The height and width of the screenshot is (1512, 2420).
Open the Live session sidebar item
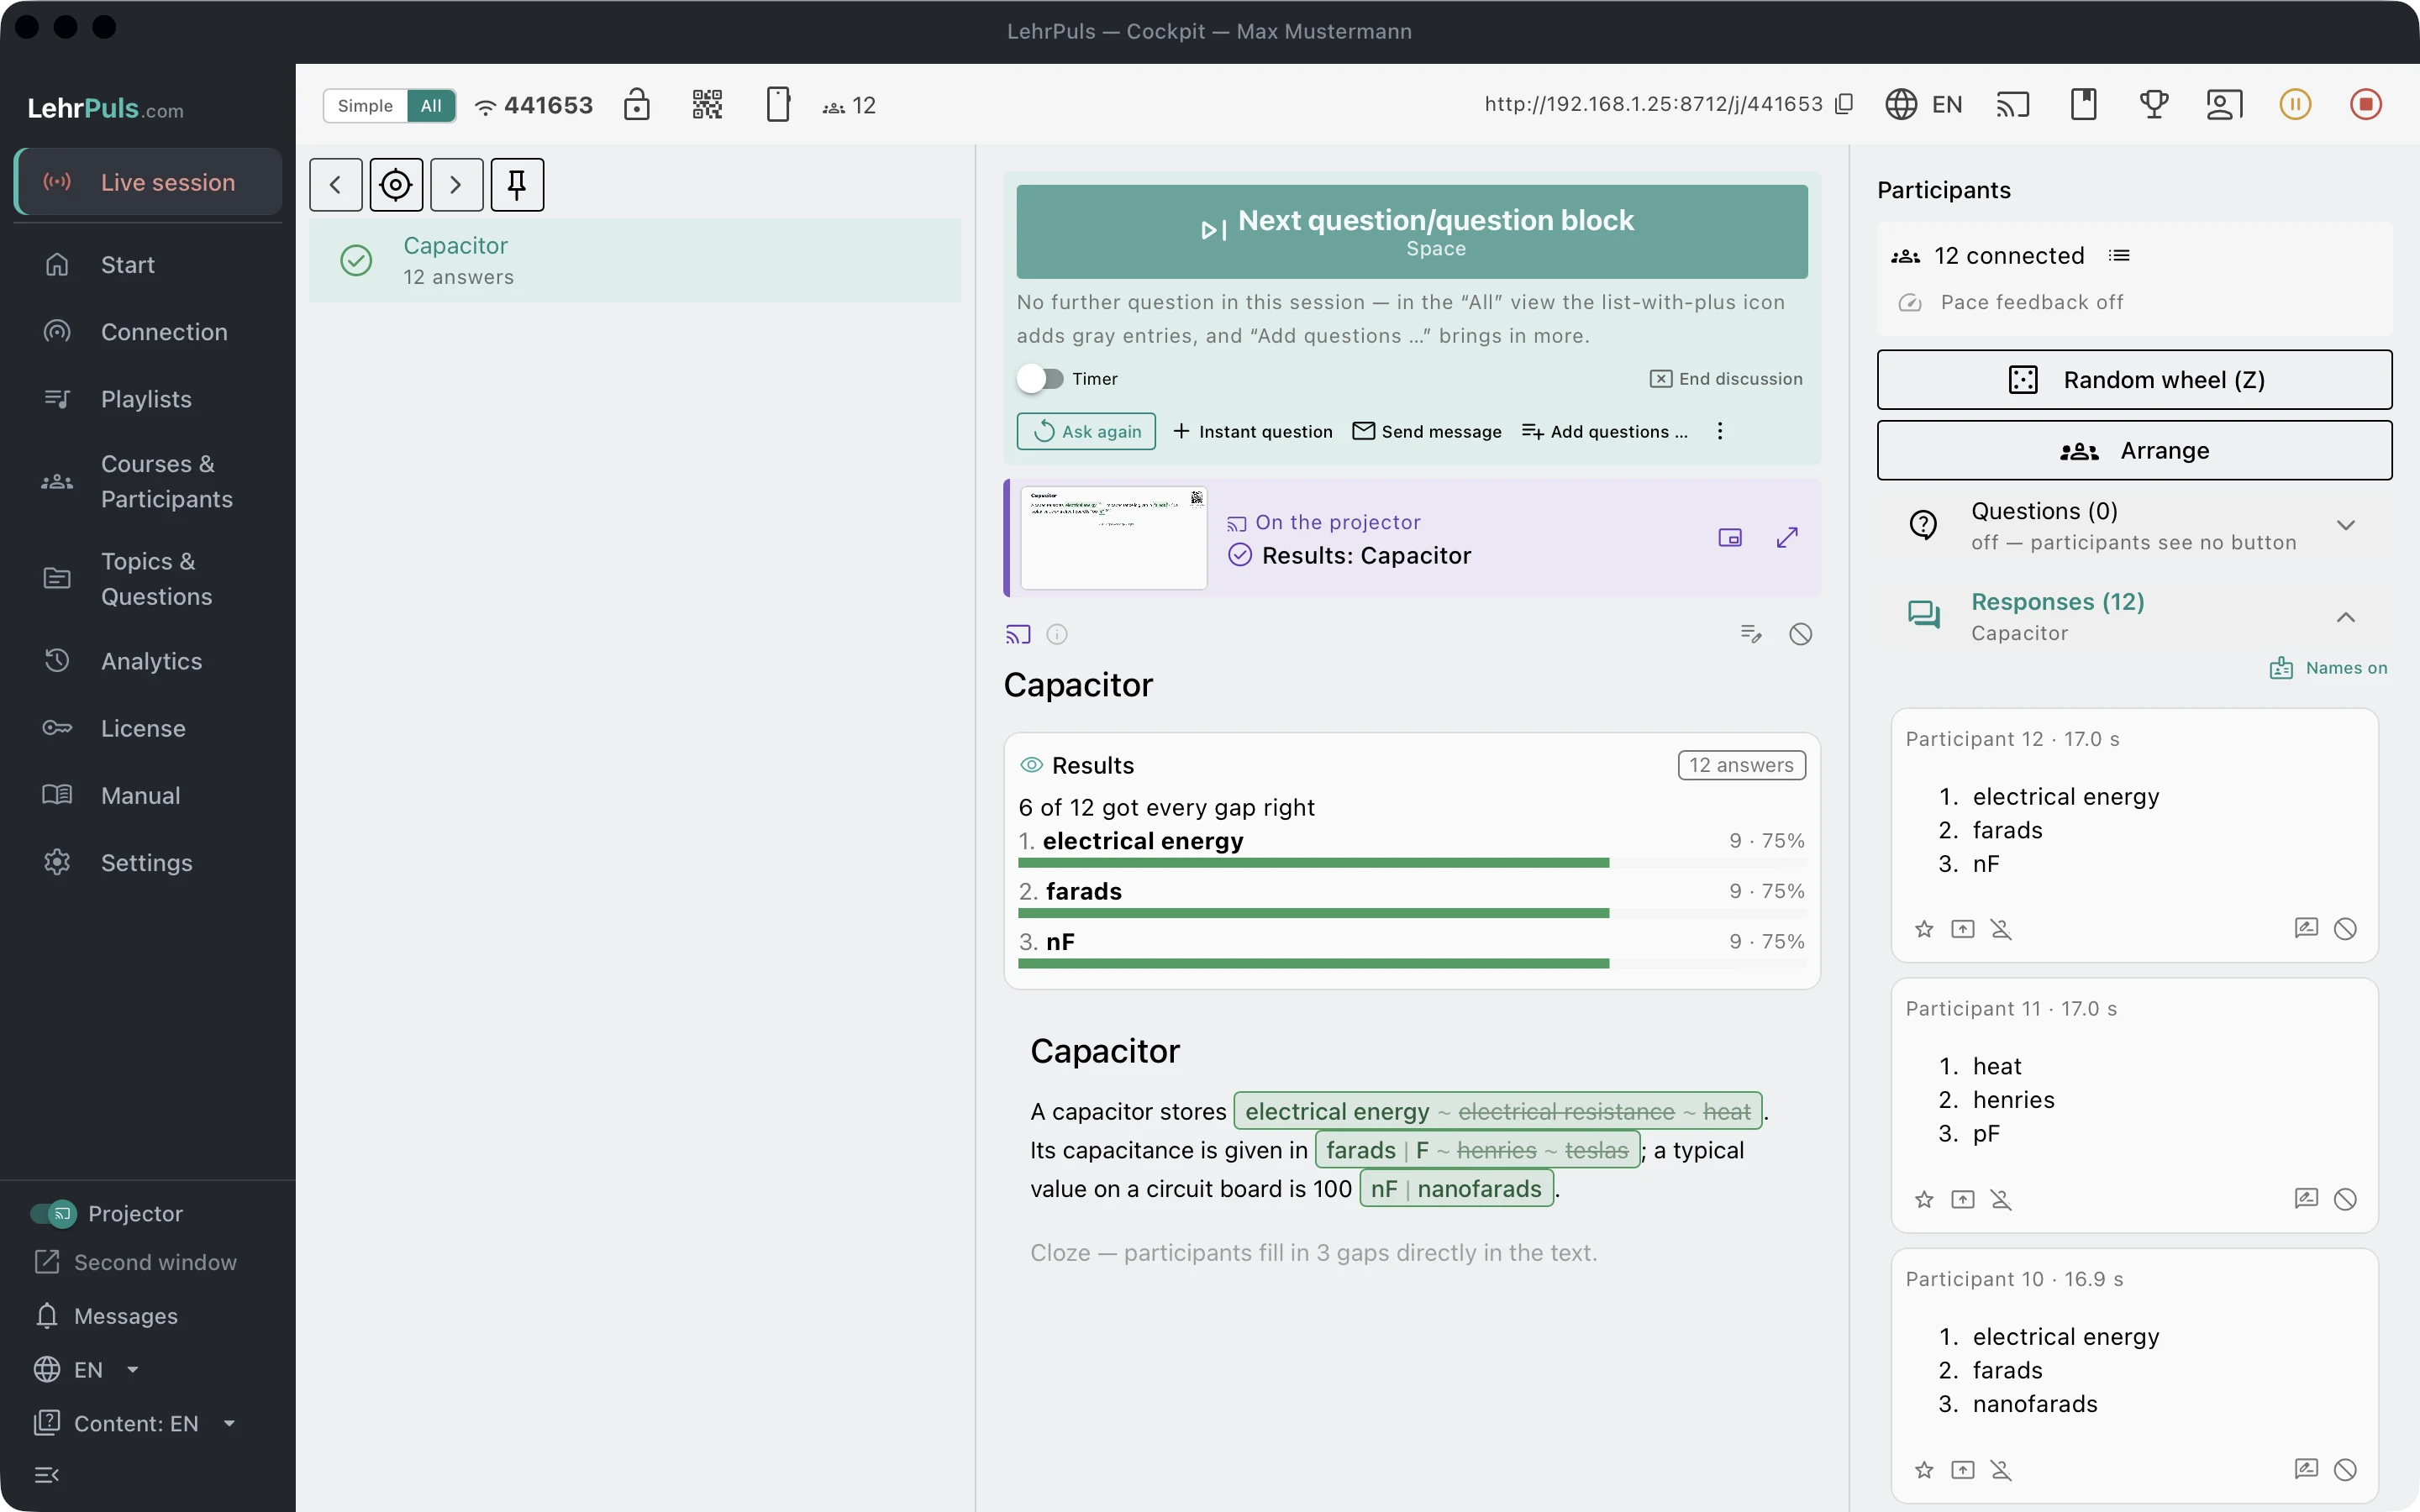[x=148, y=182]
